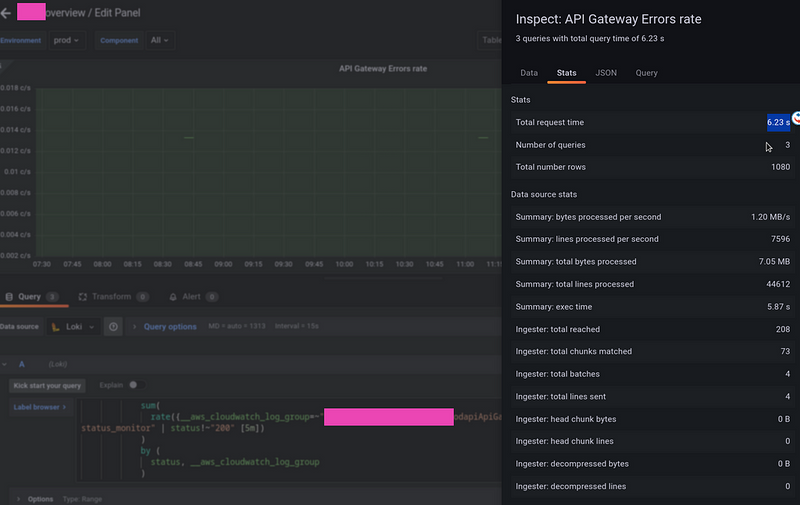Open the JSON tab in inspector

[x=606, y=73]
